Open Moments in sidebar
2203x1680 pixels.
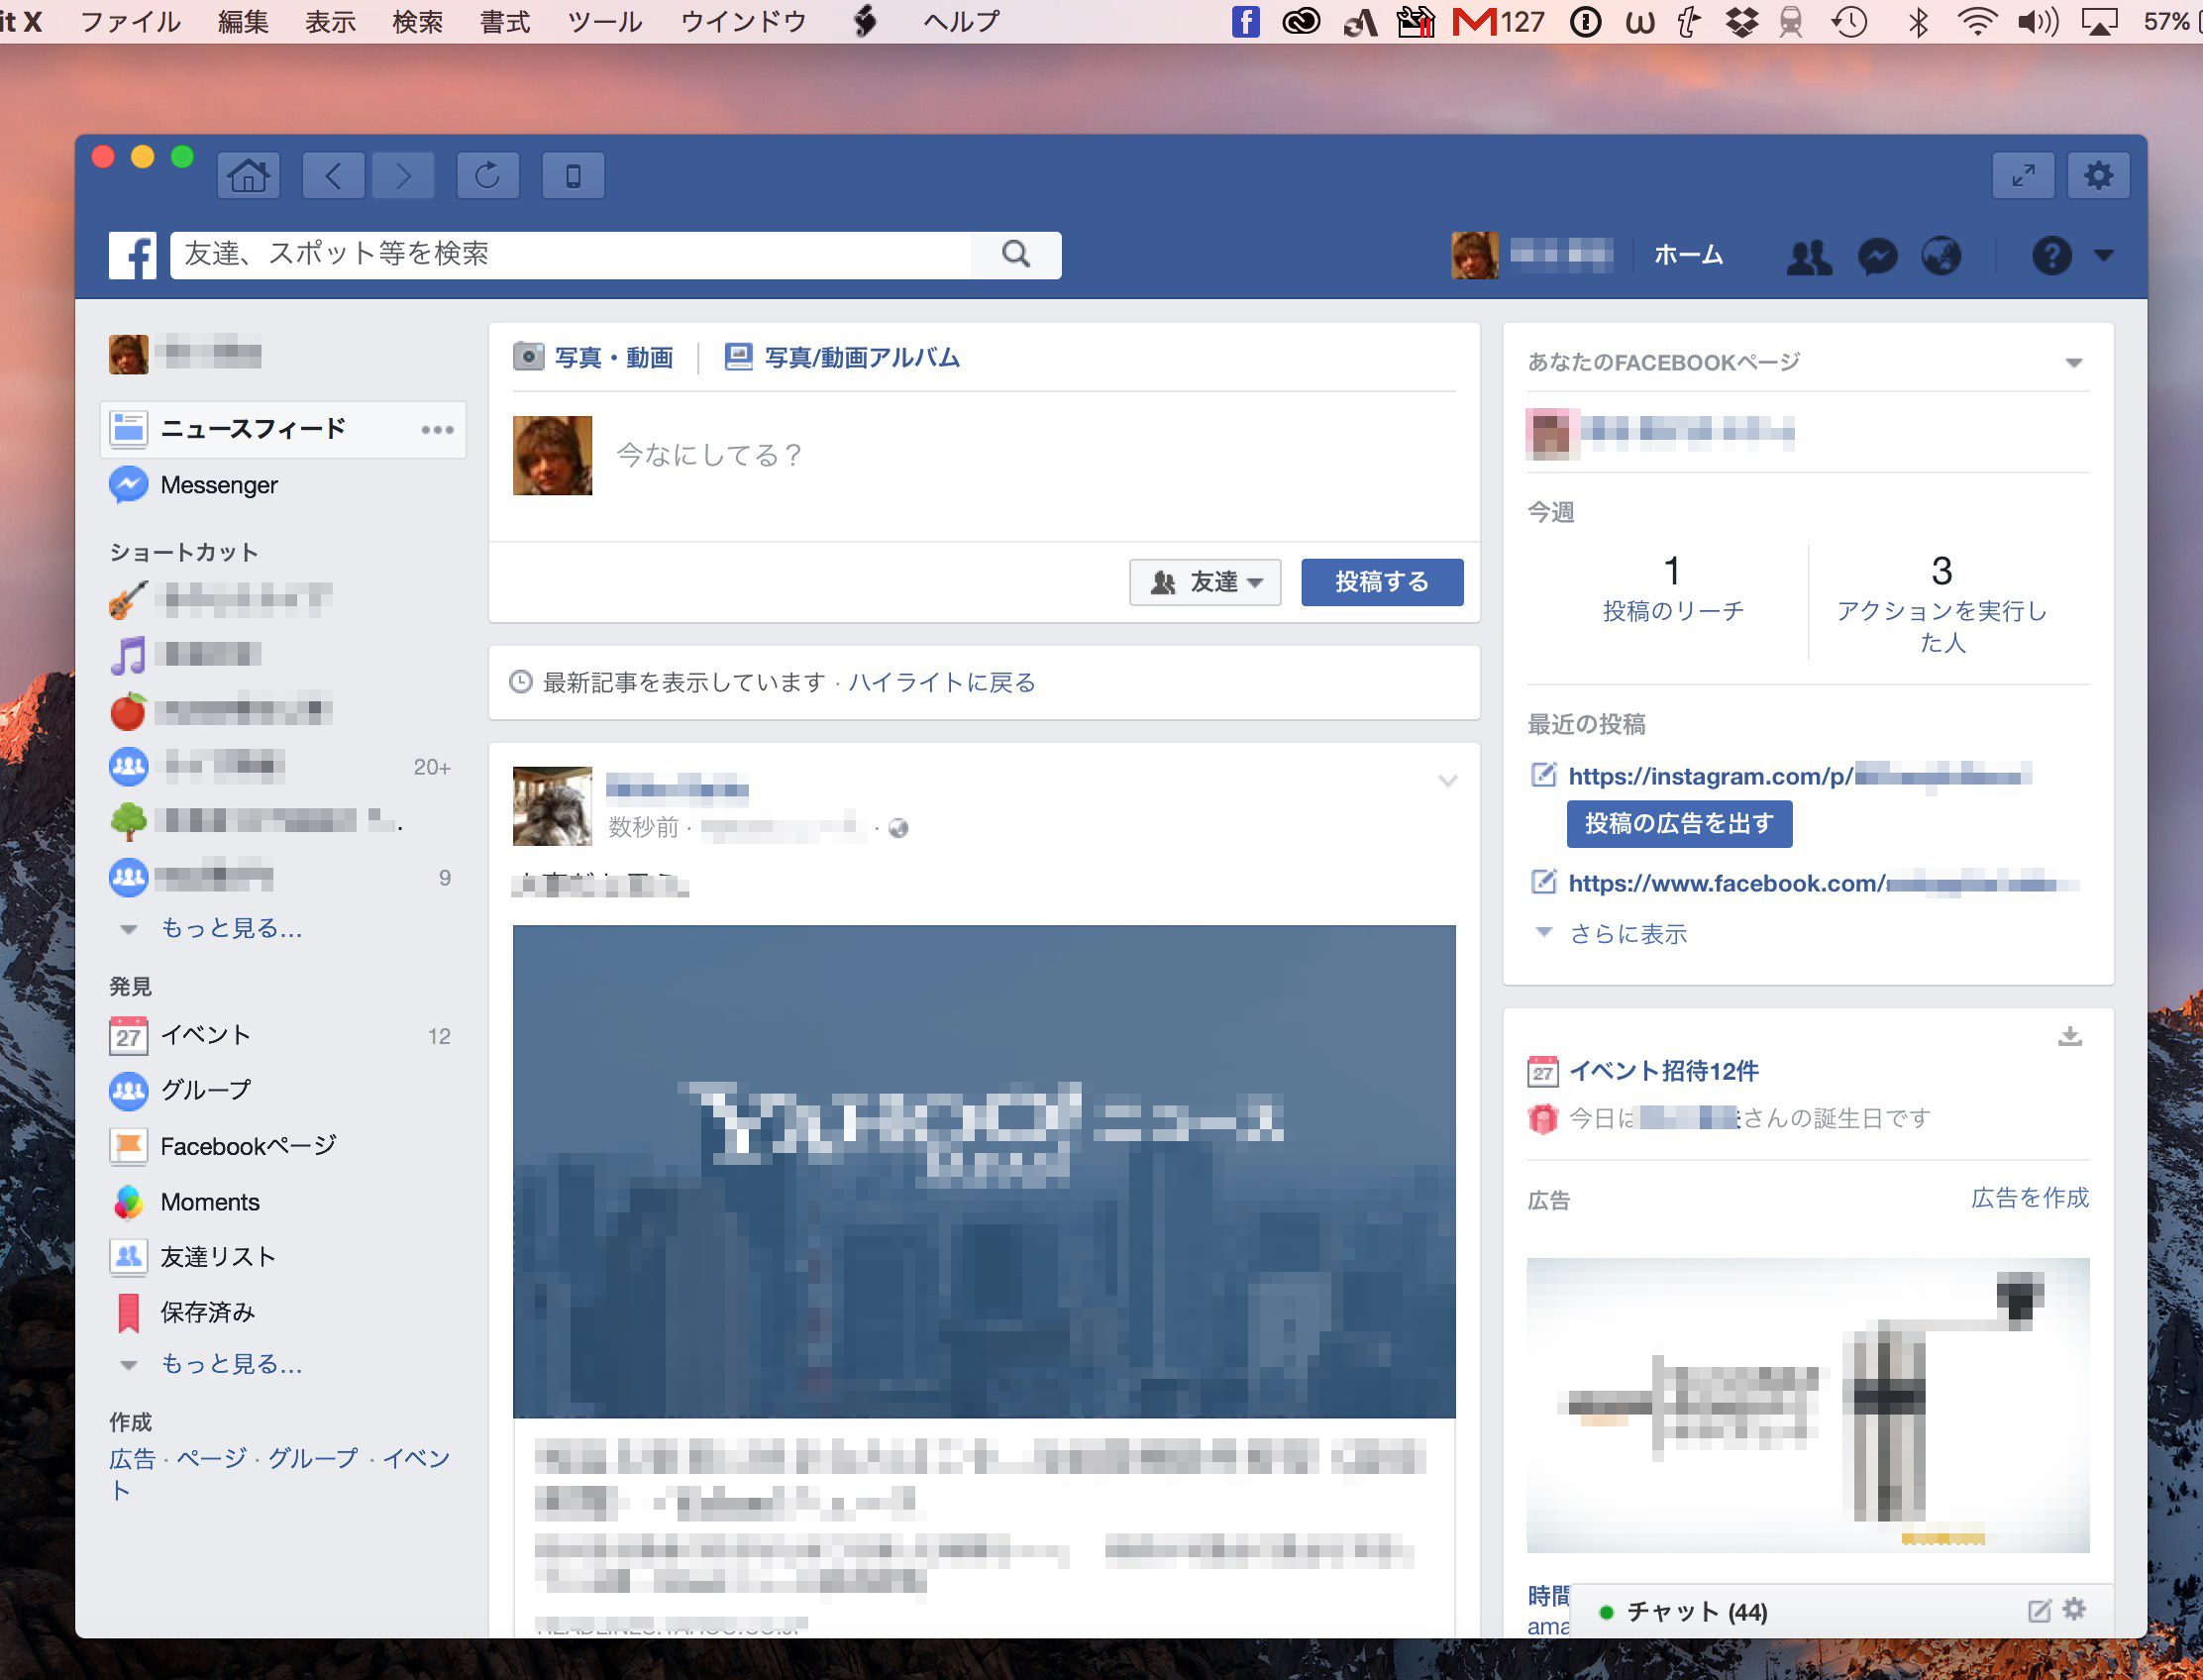coord(210,1202)
